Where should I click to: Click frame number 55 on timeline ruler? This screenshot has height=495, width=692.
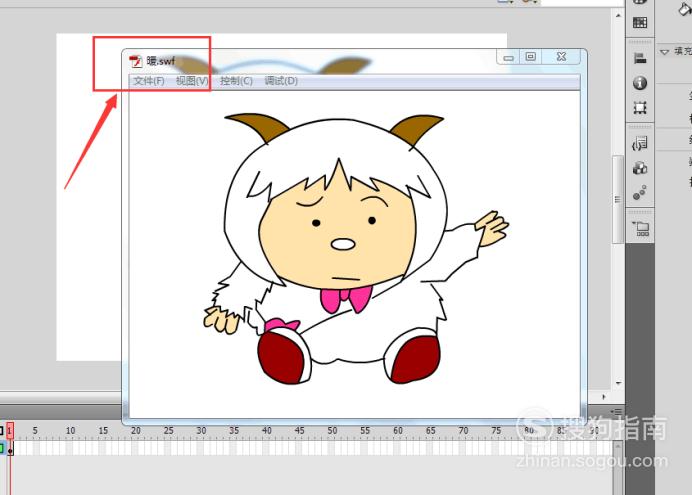point(365,431)
